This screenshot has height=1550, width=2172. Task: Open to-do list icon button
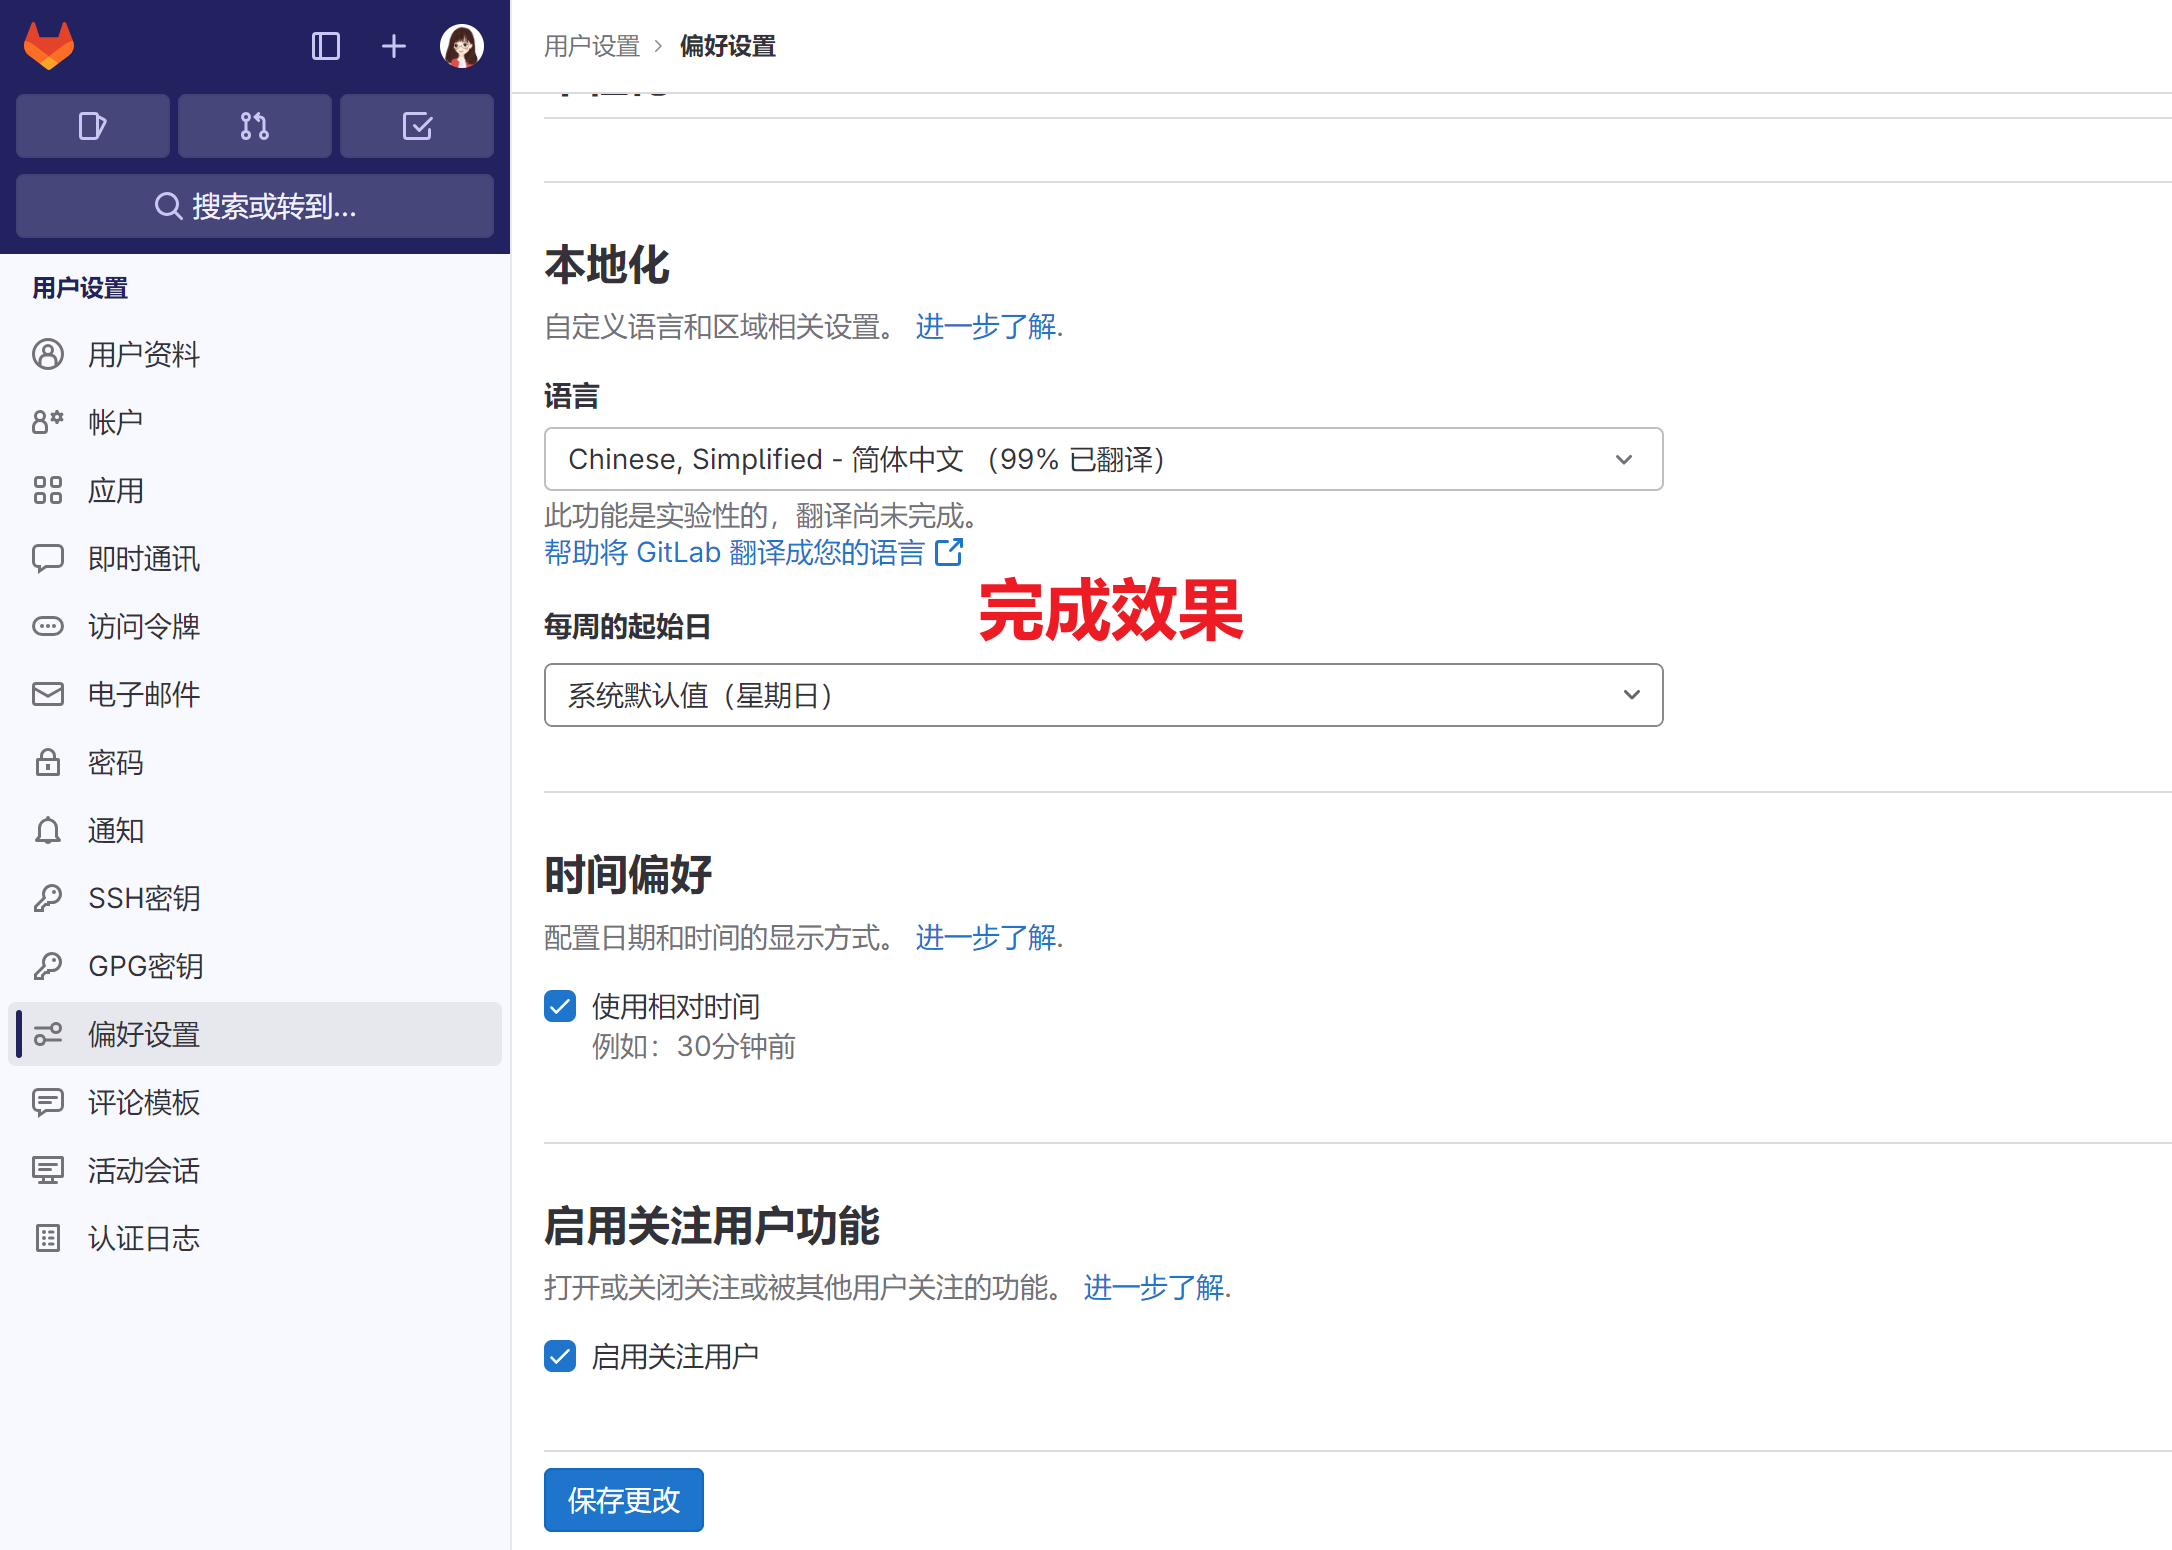tap(417, 126)
